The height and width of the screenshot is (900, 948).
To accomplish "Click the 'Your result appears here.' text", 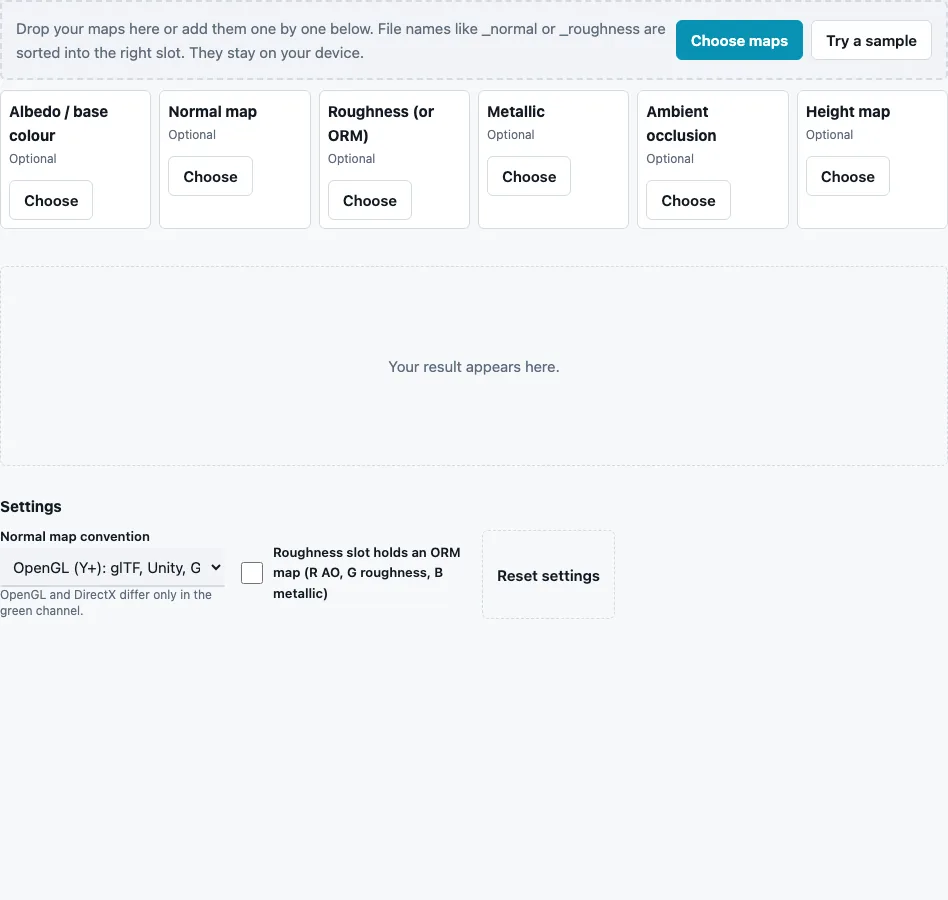I will (474, 367).
